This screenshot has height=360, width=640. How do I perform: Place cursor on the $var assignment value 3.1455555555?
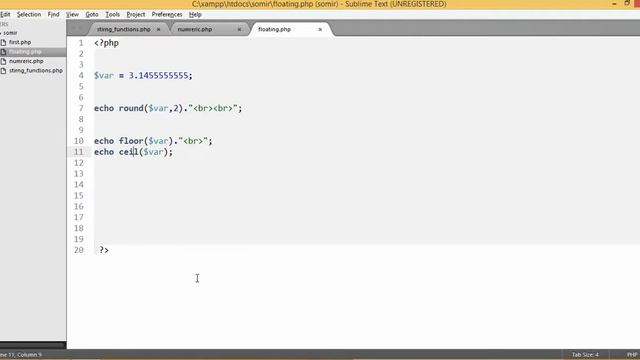pyautogui.click(x=158, y=76)
